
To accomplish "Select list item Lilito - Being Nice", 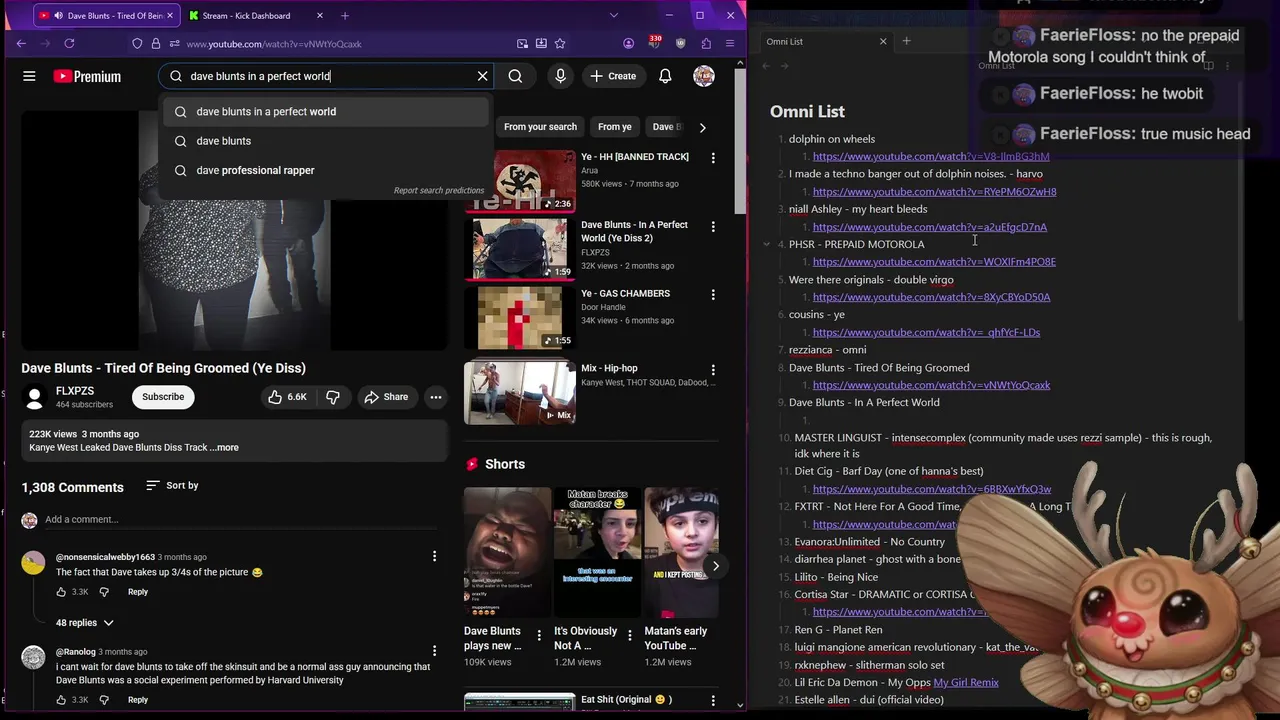I will [x=836, y=577].
